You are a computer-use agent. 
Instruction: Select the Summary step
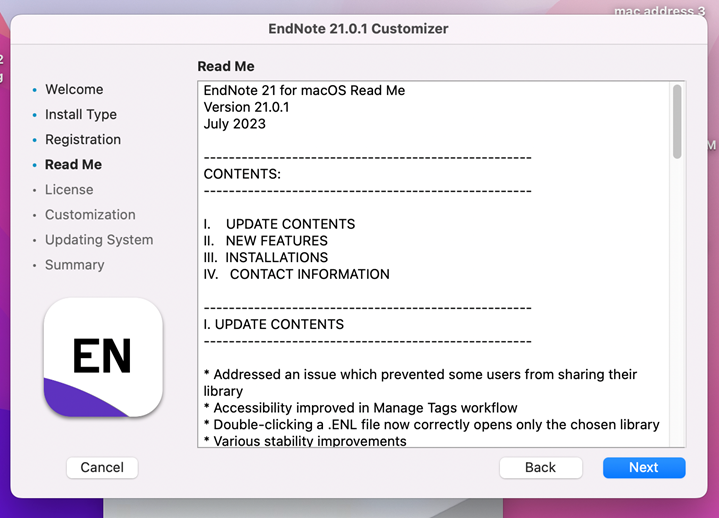pos(74,265)
